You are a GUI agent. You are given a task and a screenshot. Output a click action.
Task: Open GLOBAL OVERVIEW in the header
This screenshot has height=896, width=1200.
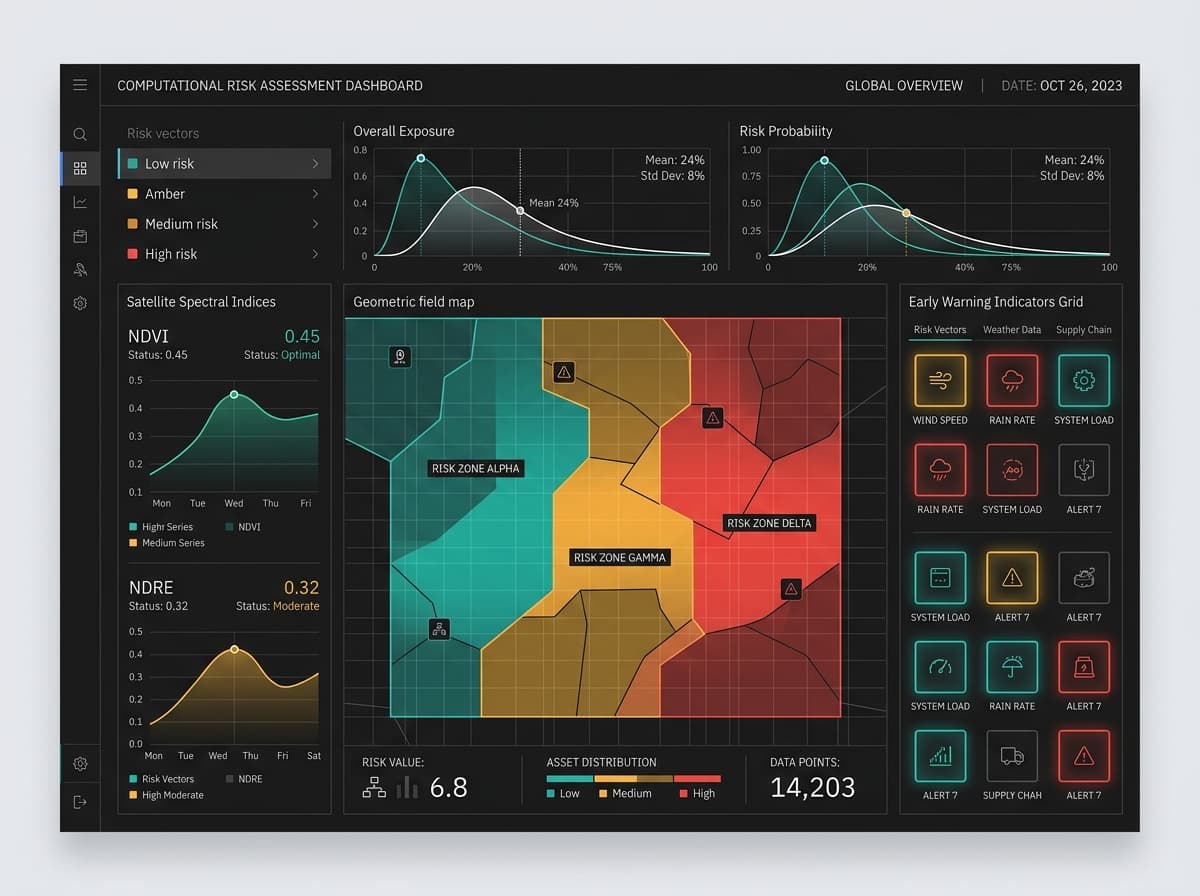coord(904,86)
